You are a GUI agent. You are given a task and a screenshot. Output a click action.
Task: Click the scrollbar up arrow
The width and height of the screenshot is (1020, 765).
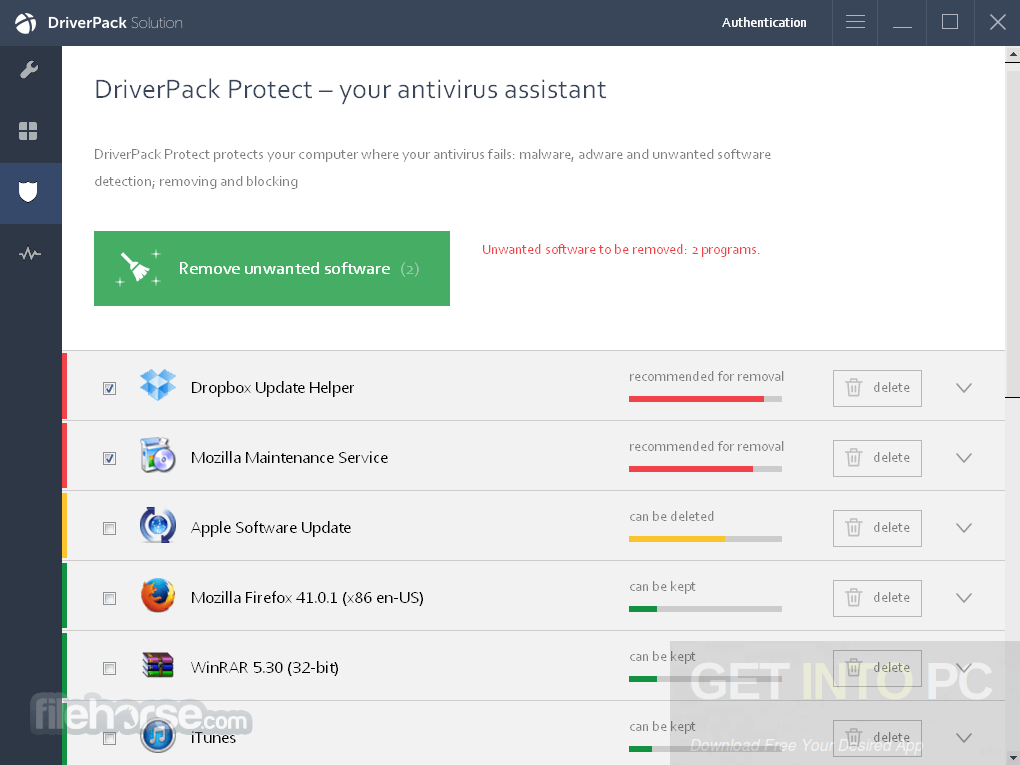coord(1012,56)
